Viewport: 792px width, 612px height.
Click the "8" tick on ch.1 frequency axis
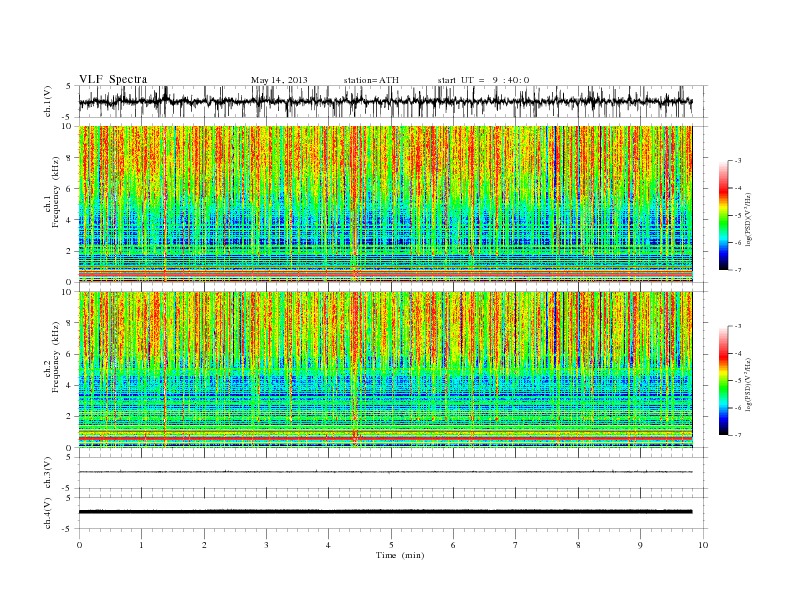tap(70, 158)
